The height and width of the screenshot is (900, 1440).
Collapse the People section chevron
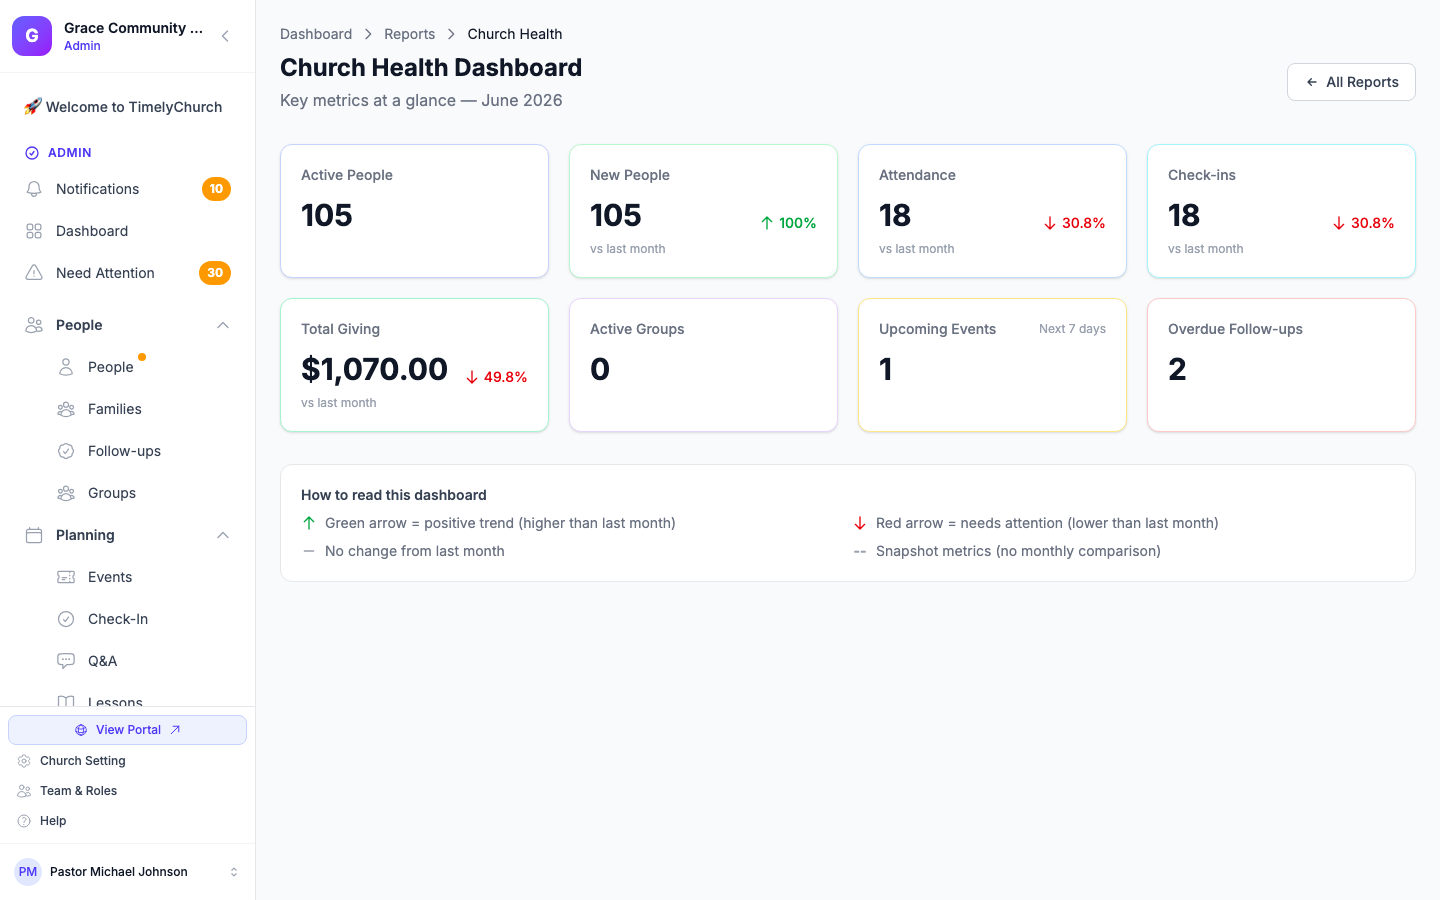click(223, 325)
